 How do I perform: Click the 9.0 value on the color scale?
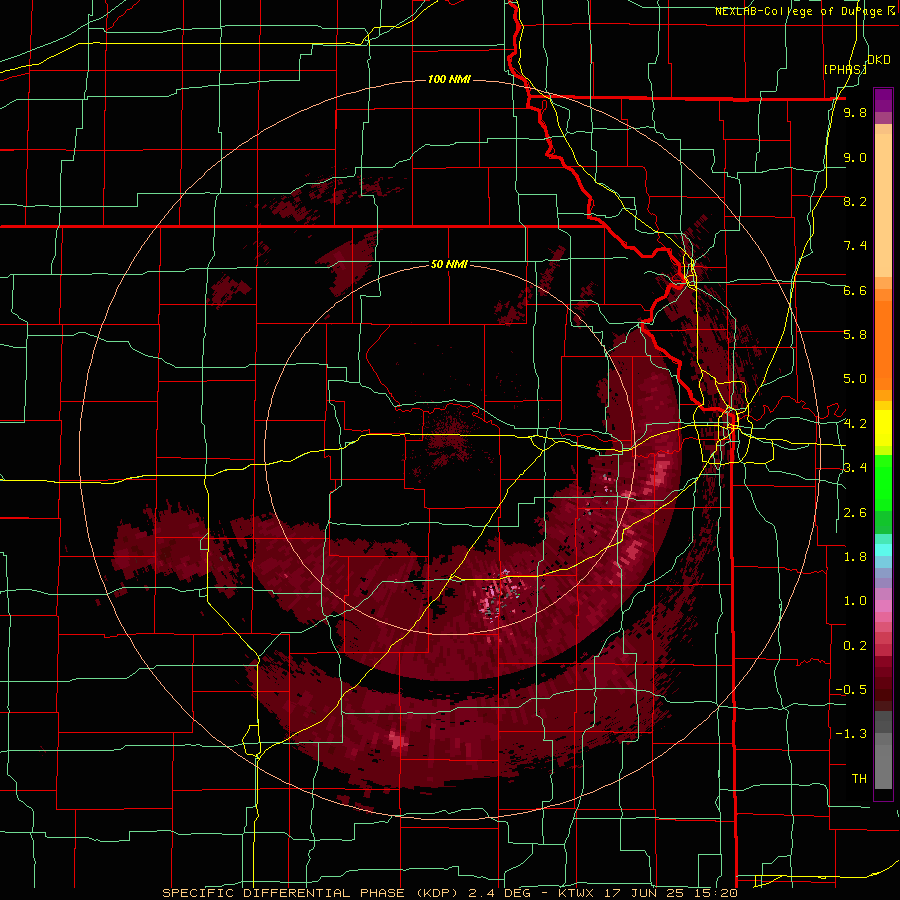coord(855,157)
